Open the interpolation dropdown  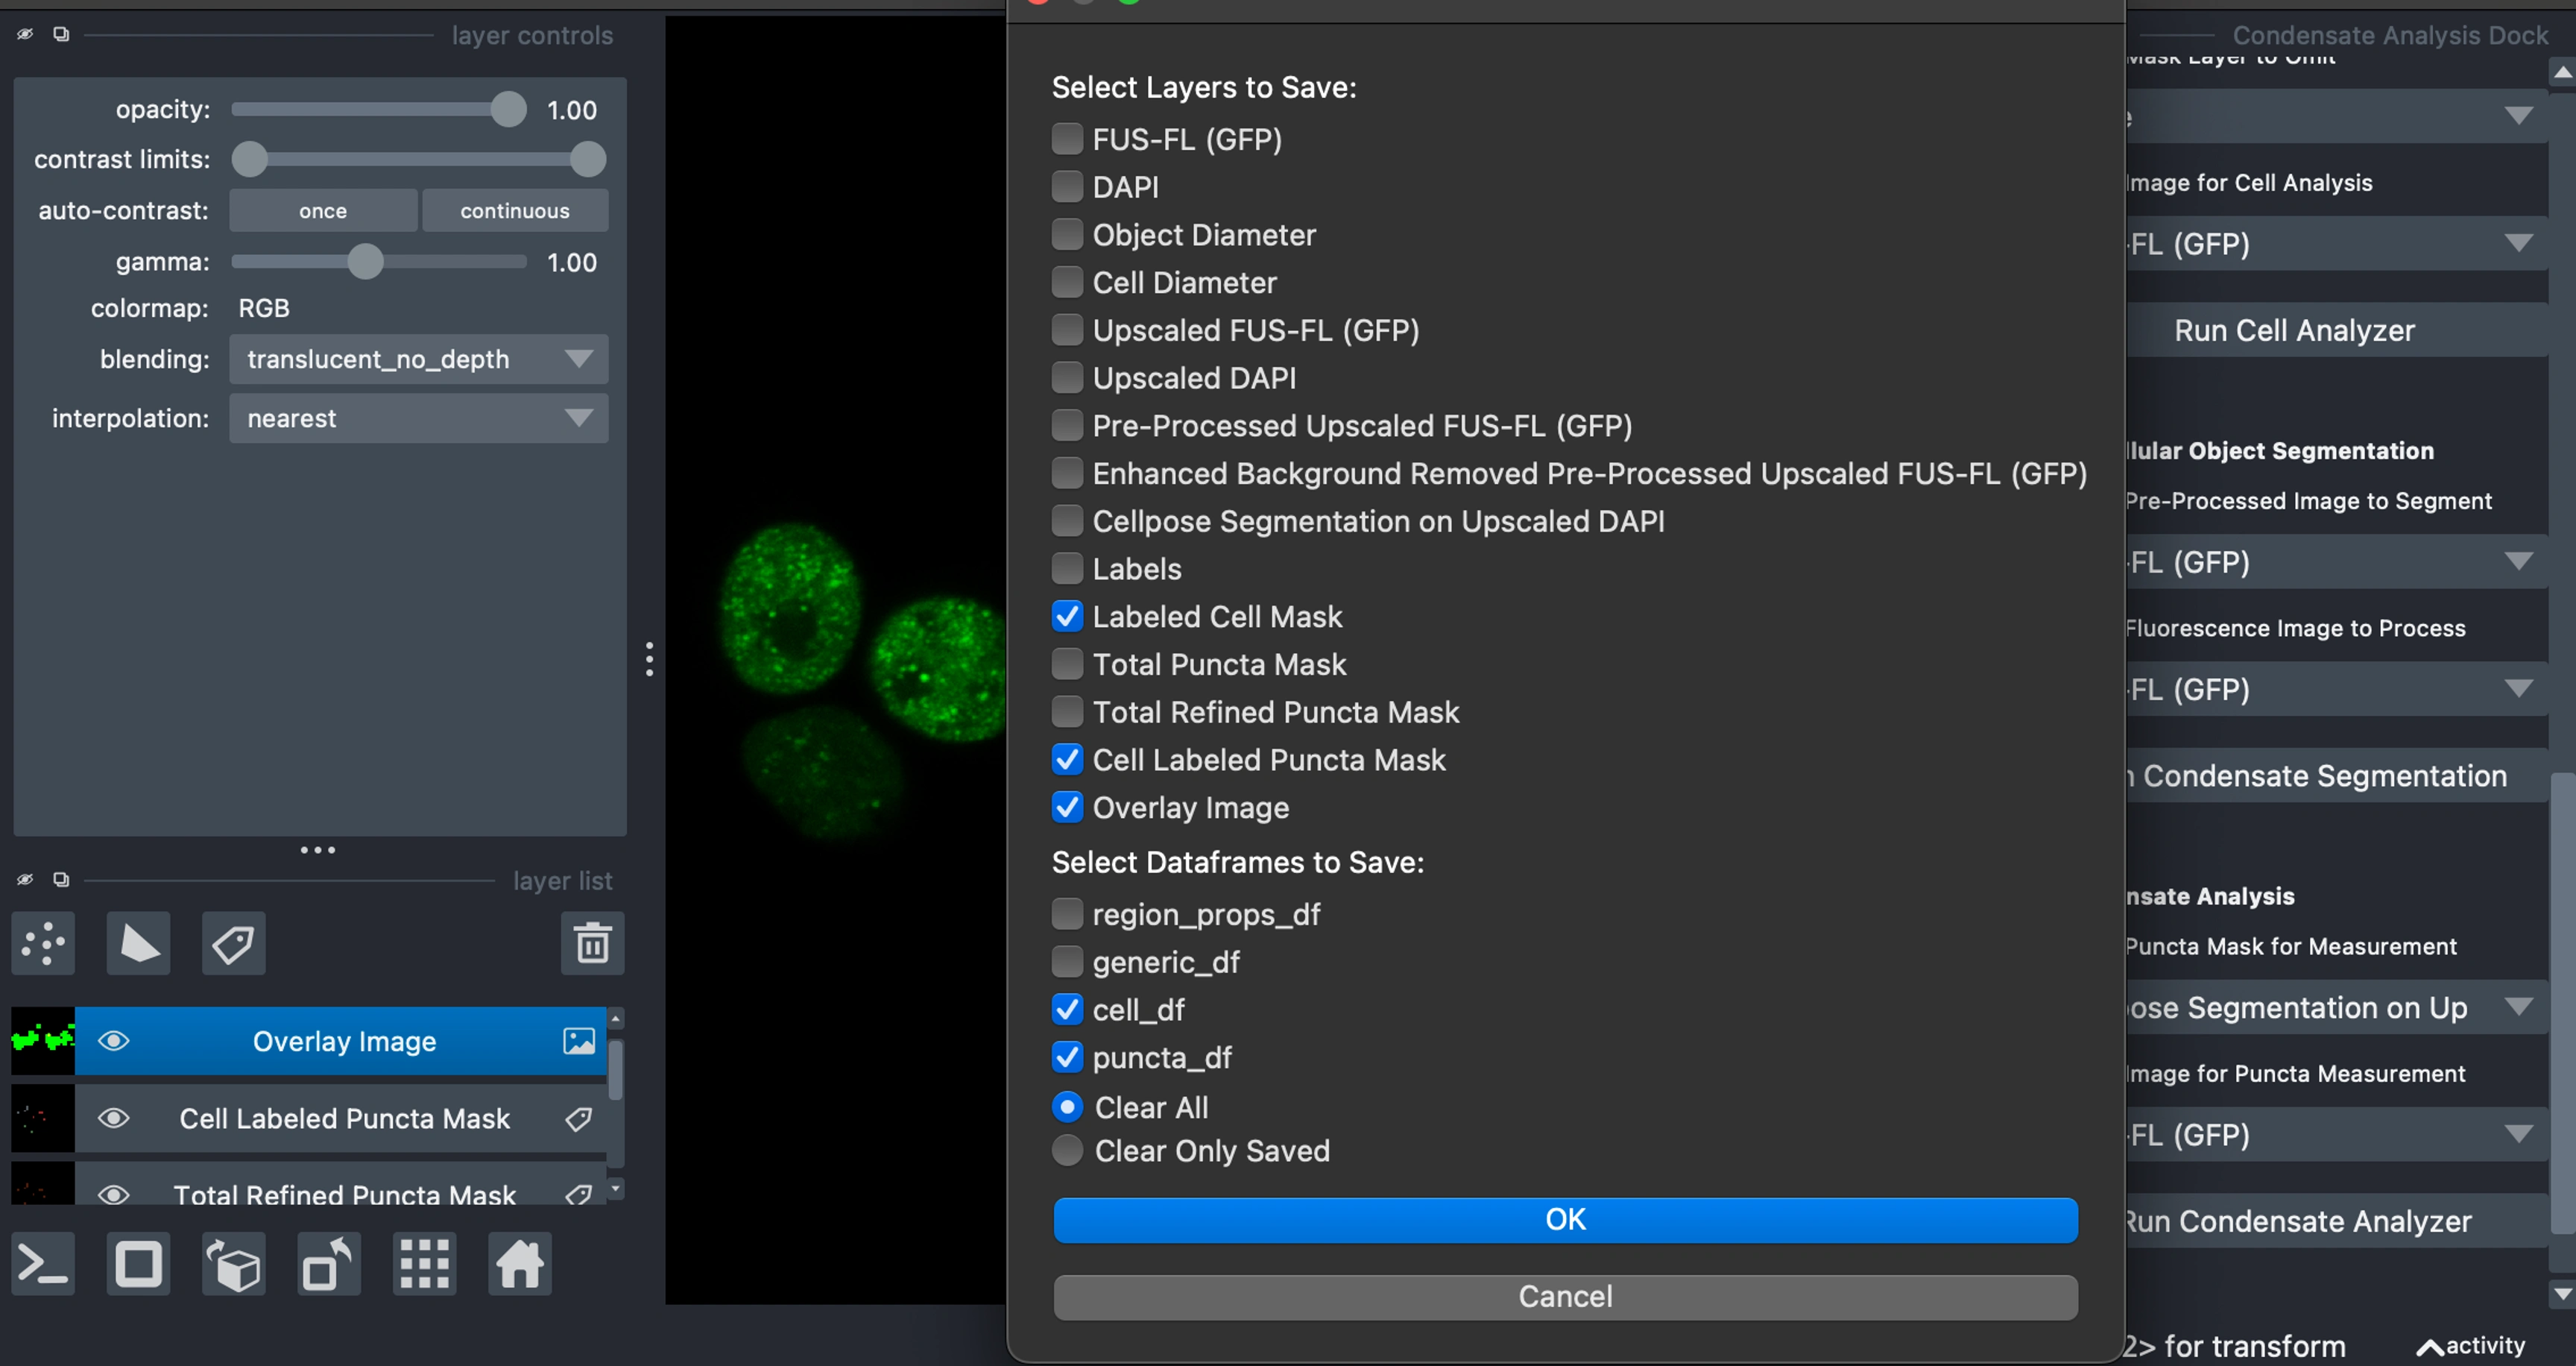418,418
